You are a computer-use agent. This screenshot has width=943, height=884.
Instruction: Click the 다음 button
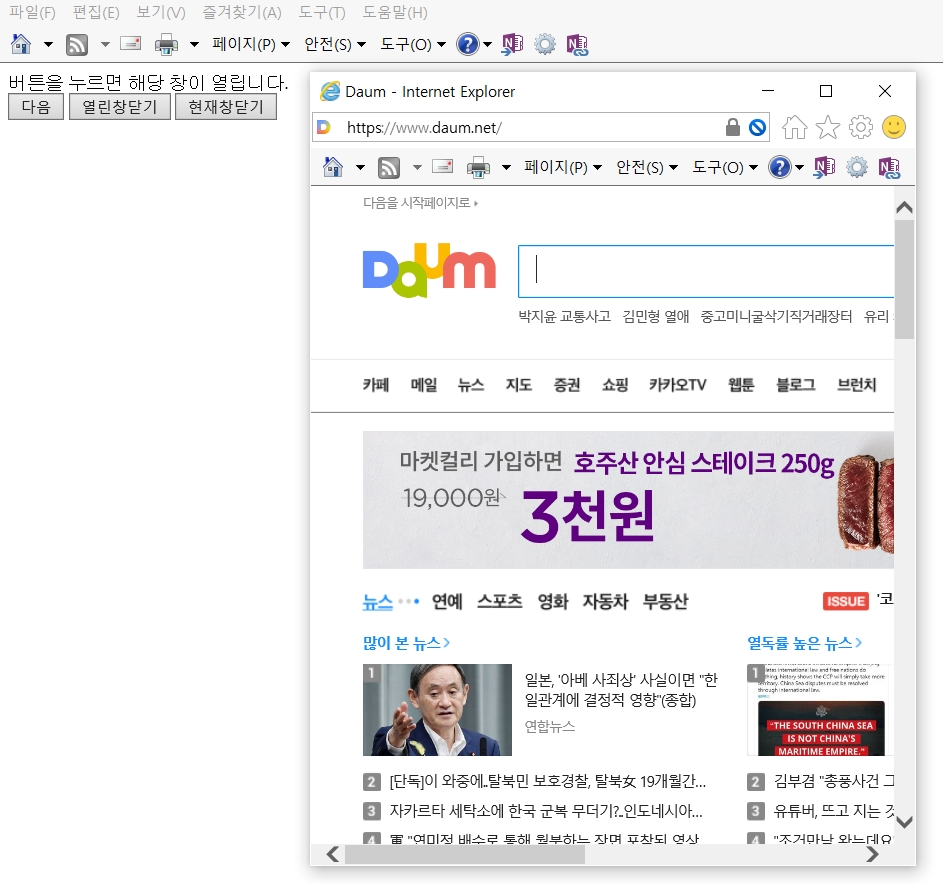point(35,106)
